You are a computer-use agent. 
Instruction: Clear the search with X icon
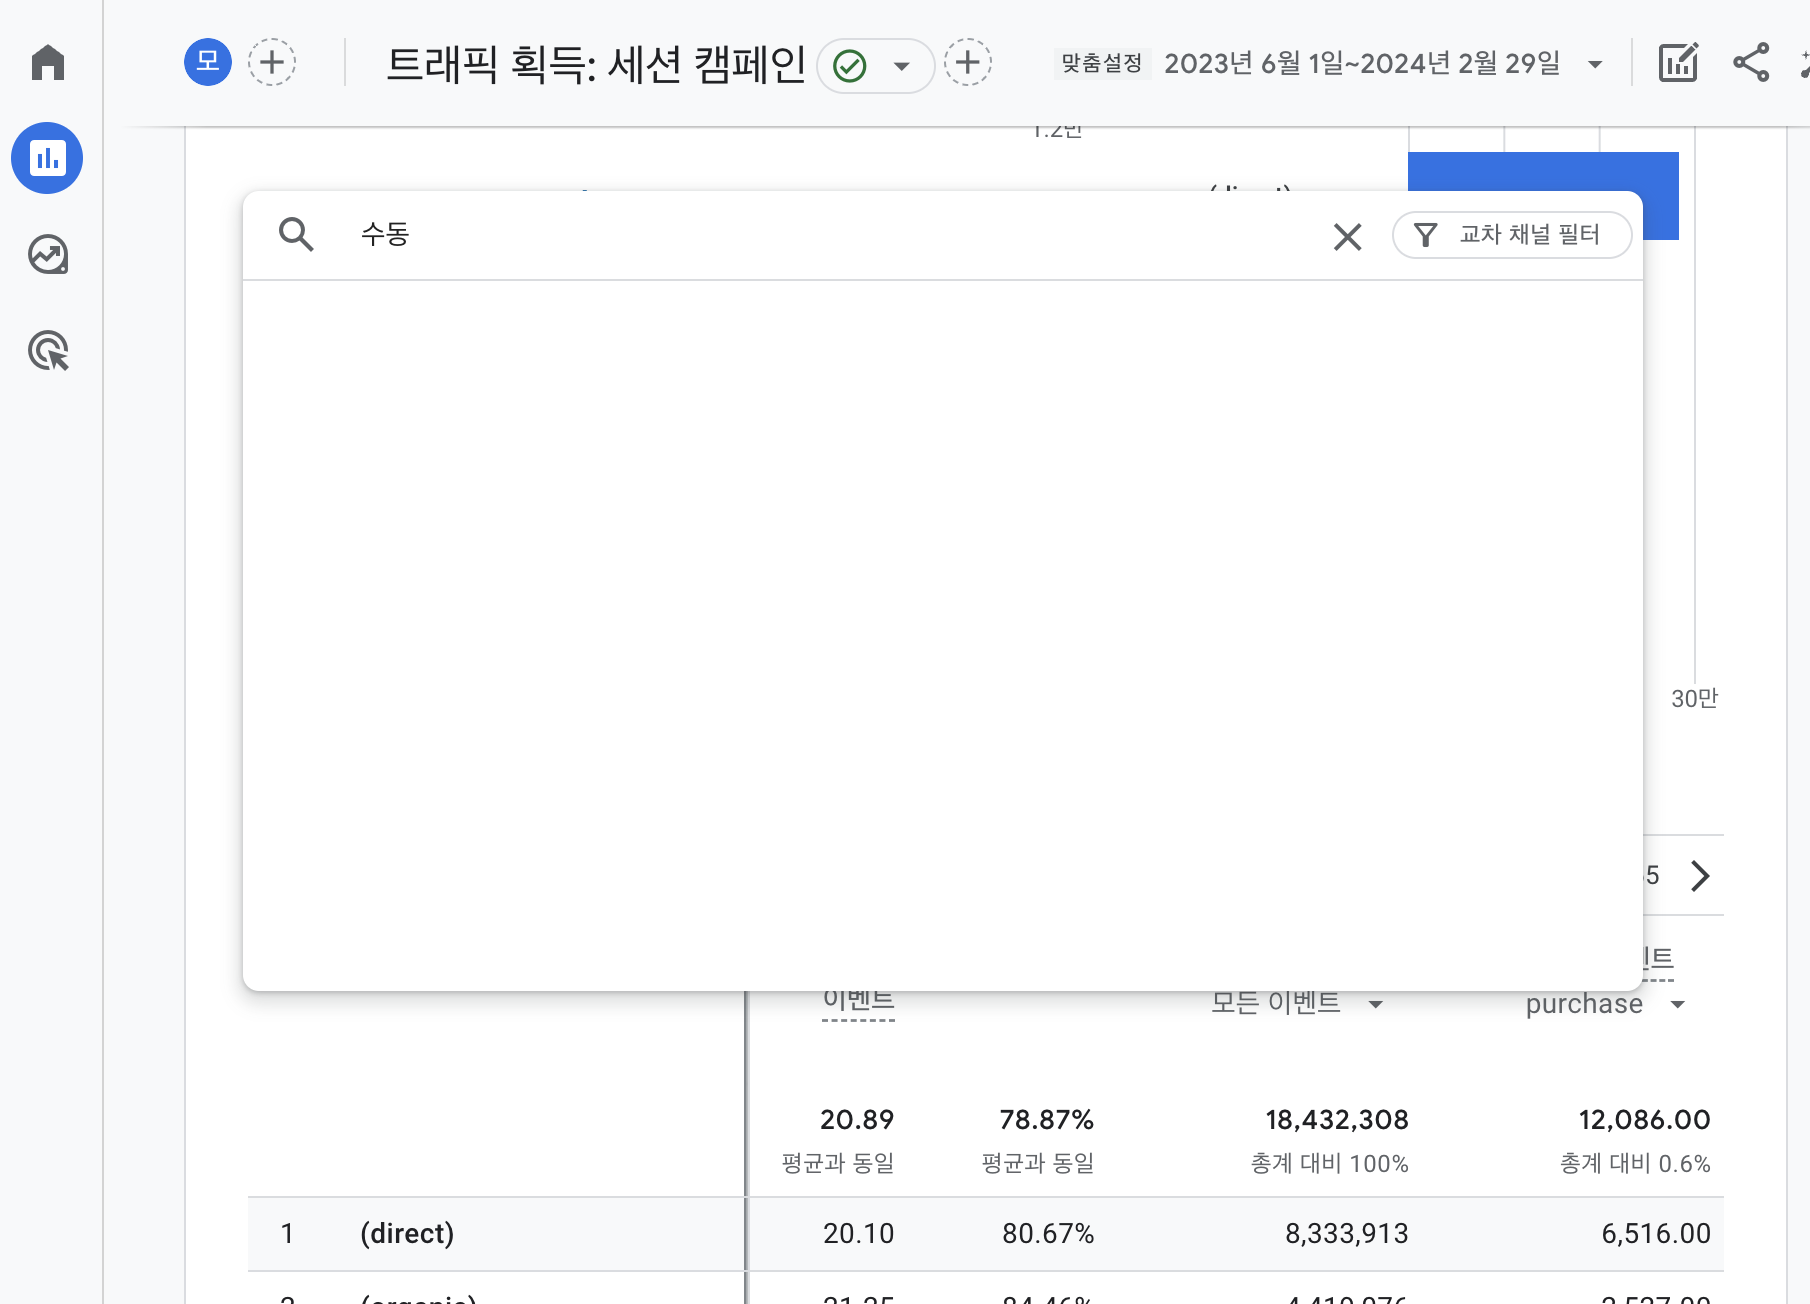(1348, 237)
